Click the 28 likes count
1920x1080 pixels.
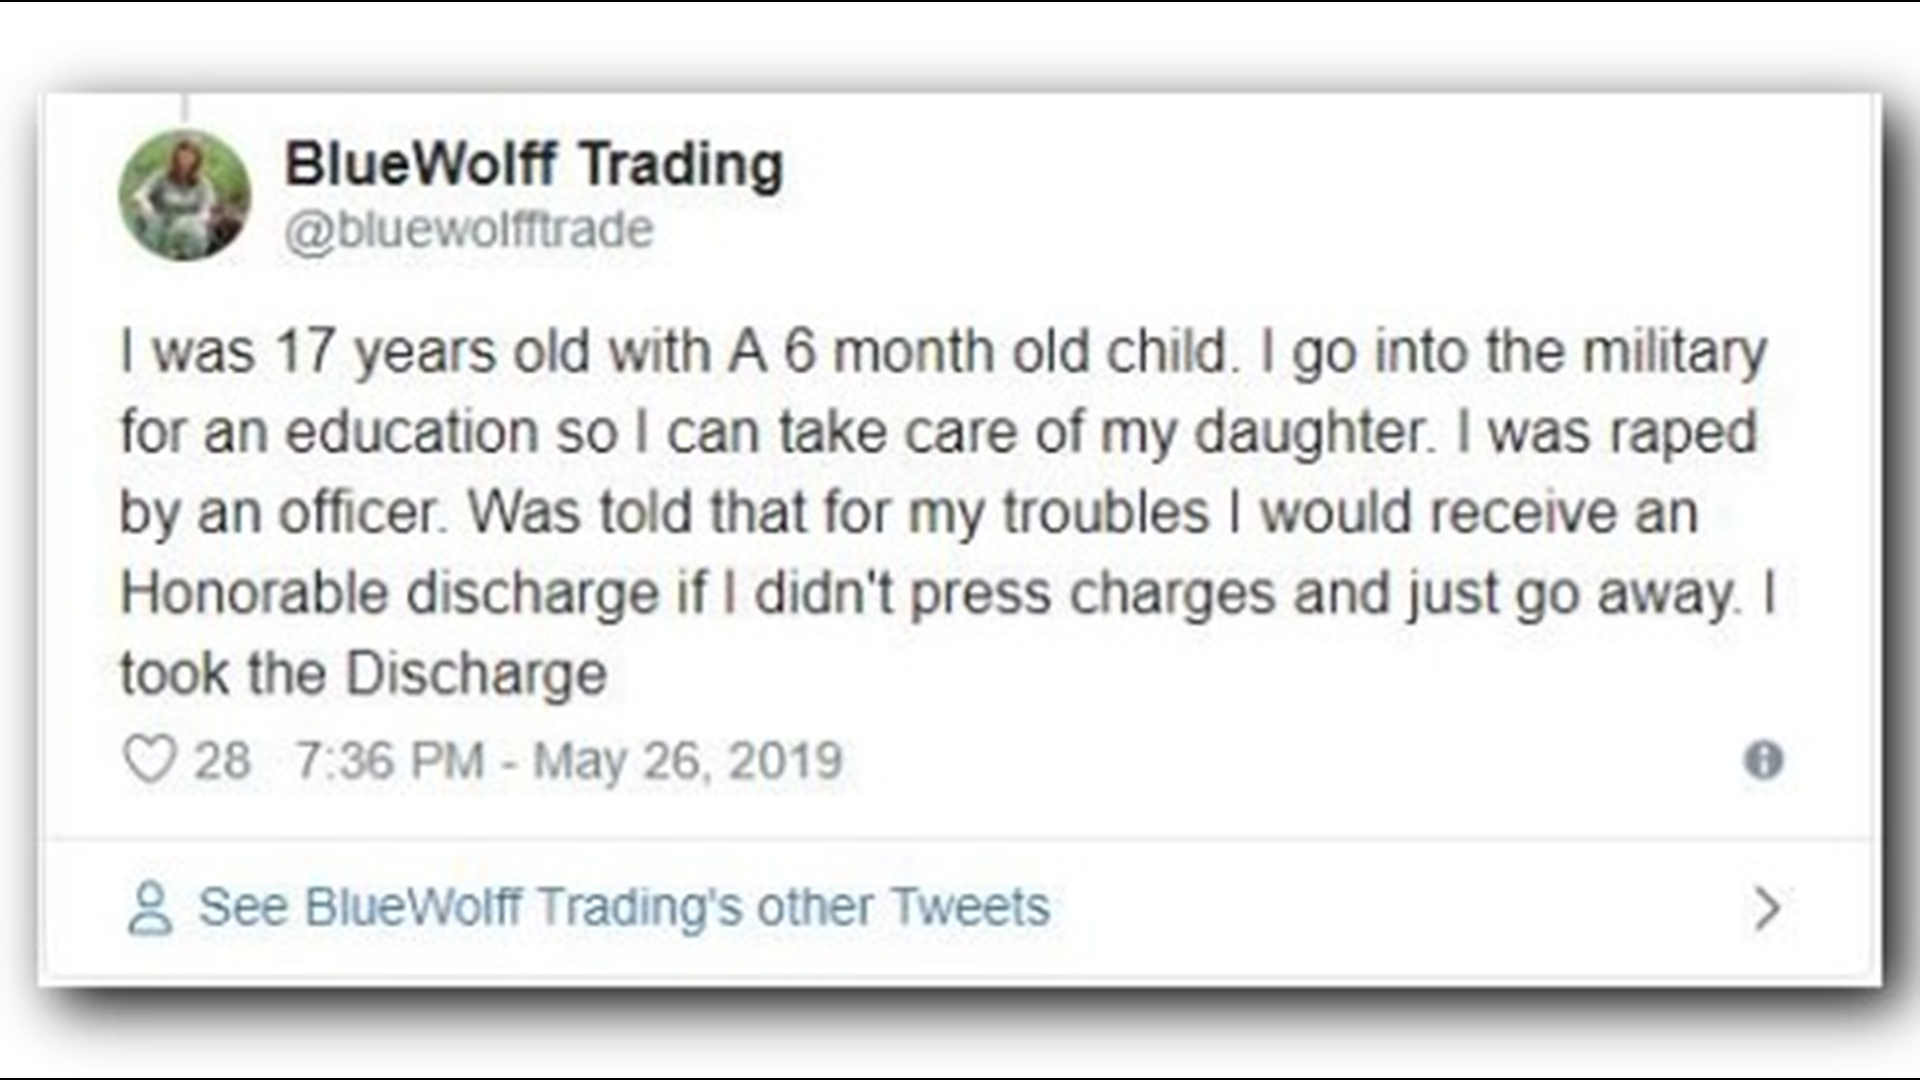222,760
